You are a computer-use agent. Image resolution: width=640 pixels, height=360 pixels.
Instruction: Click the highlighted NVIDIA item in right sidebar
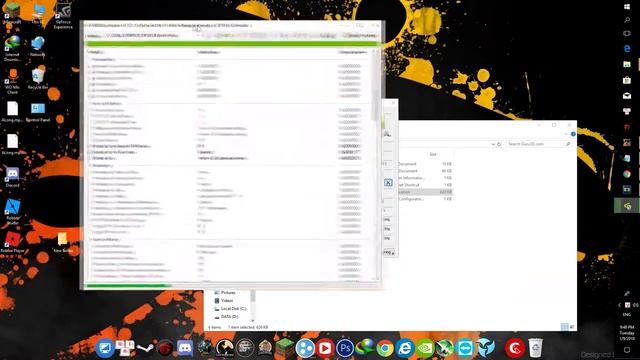click(627, 206)
